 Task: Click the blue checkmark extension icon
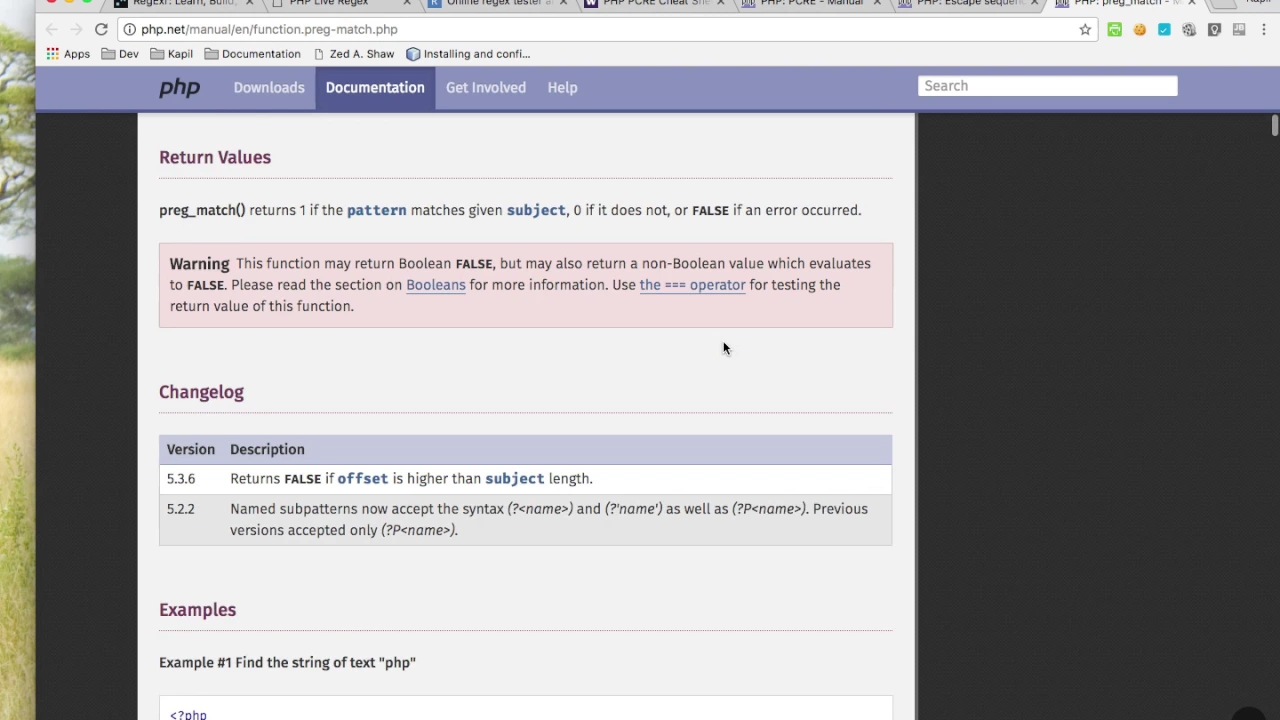[1164, 30]
